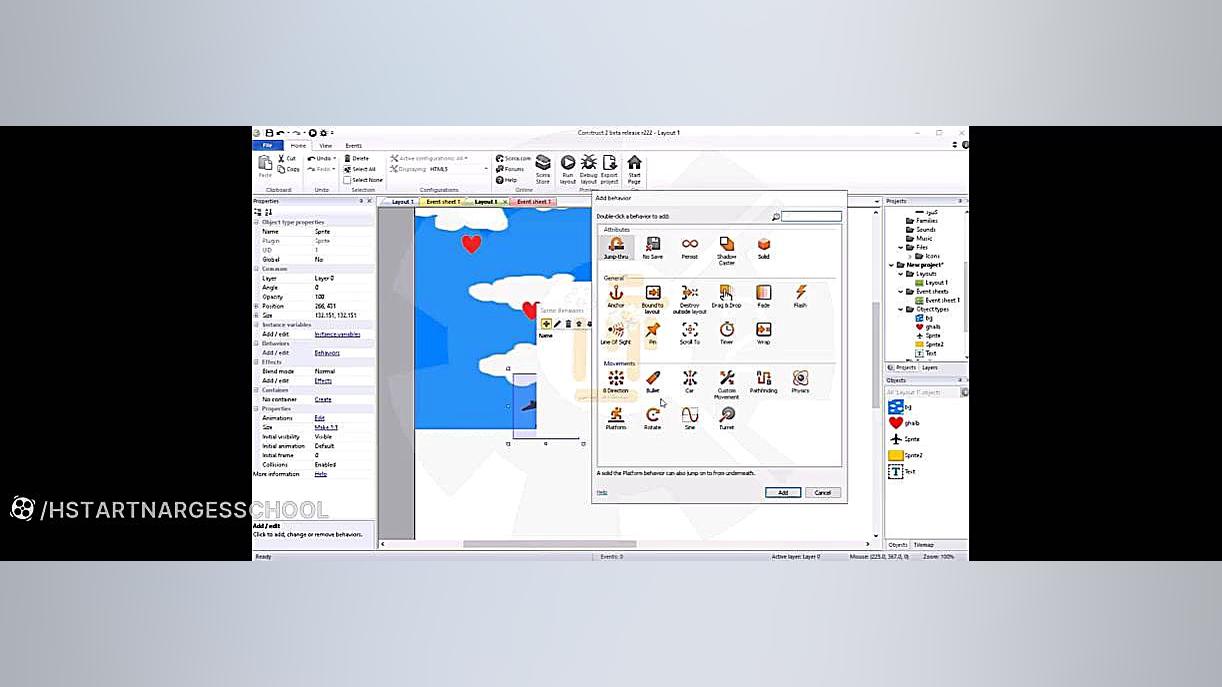
Task: Click the Cut button
Action: [x=286, y=158]
